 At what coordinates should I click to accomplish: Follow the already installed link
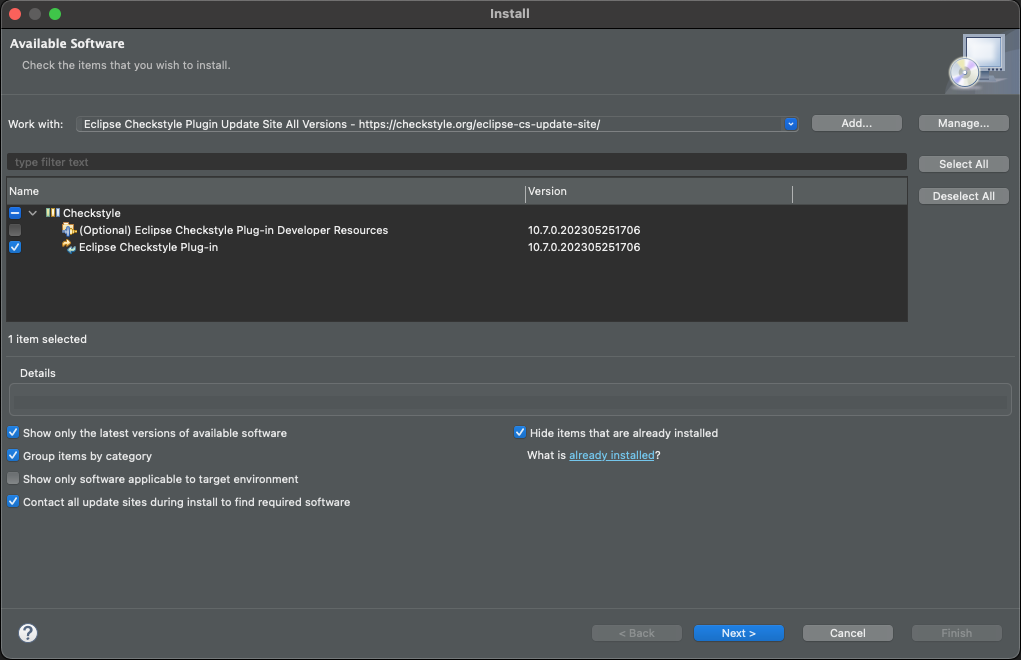[611, 455]
